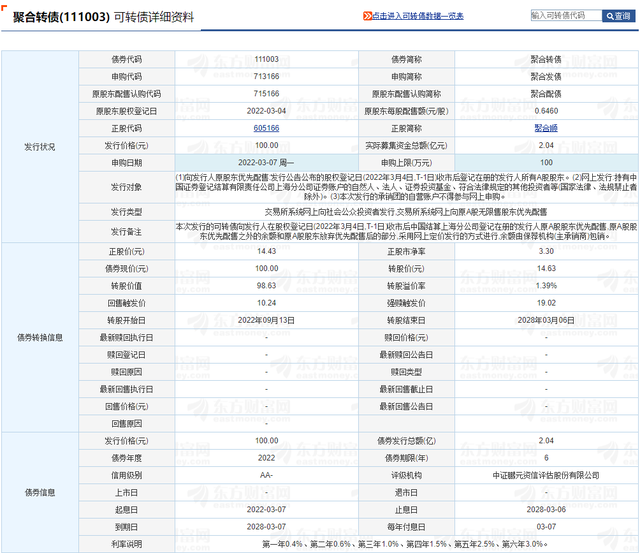Click the 利率说明 interest rate description text
Image resolution: width=640 pixels, height=553 pixels.
pos(404,544)
